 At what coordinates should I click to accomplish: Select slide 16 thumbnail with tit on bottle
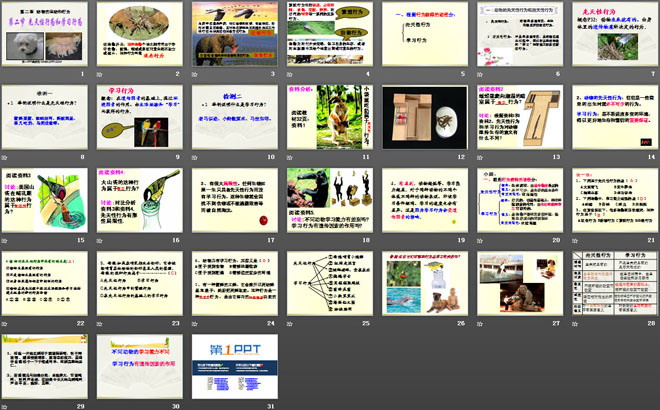(x=140, y=200)
